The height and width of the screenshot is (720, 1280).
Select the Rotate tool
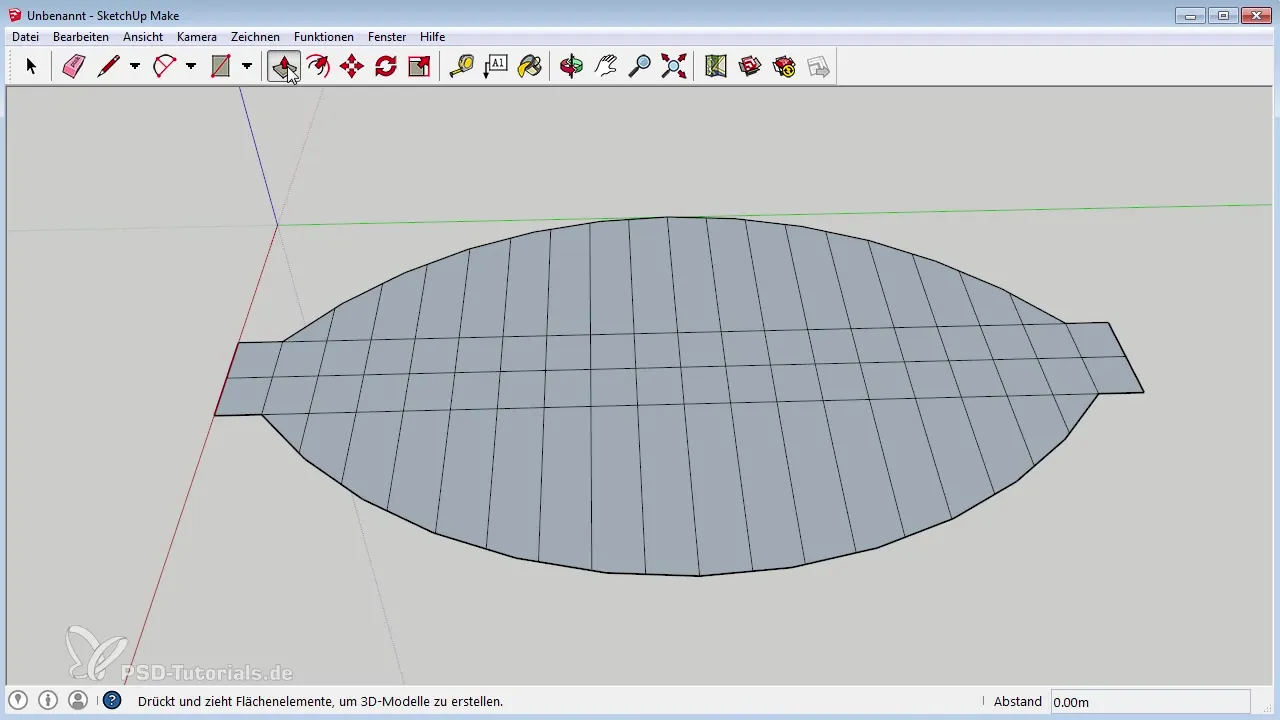tap(386, 66)
